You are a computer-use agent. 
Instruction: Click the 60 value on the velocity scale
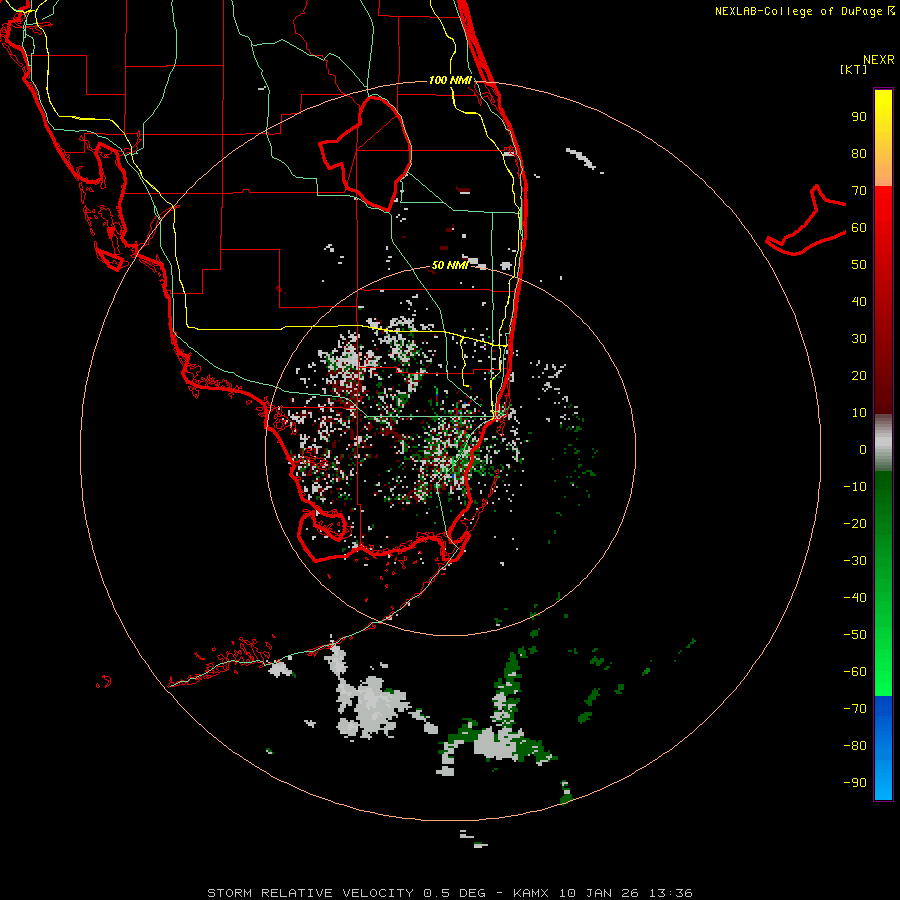pyautogui.click(x=859, y=227)
